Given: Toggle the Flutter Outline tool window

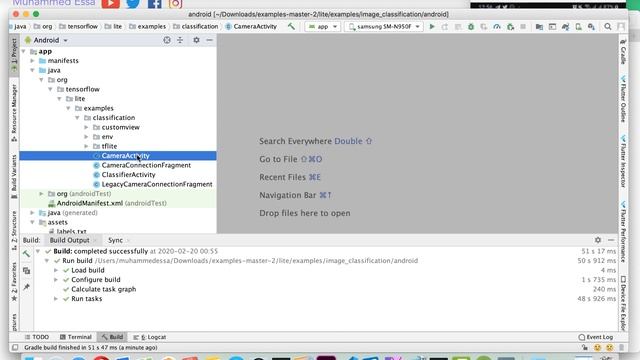Looking at the screenshot, I should tap(623, 99).
